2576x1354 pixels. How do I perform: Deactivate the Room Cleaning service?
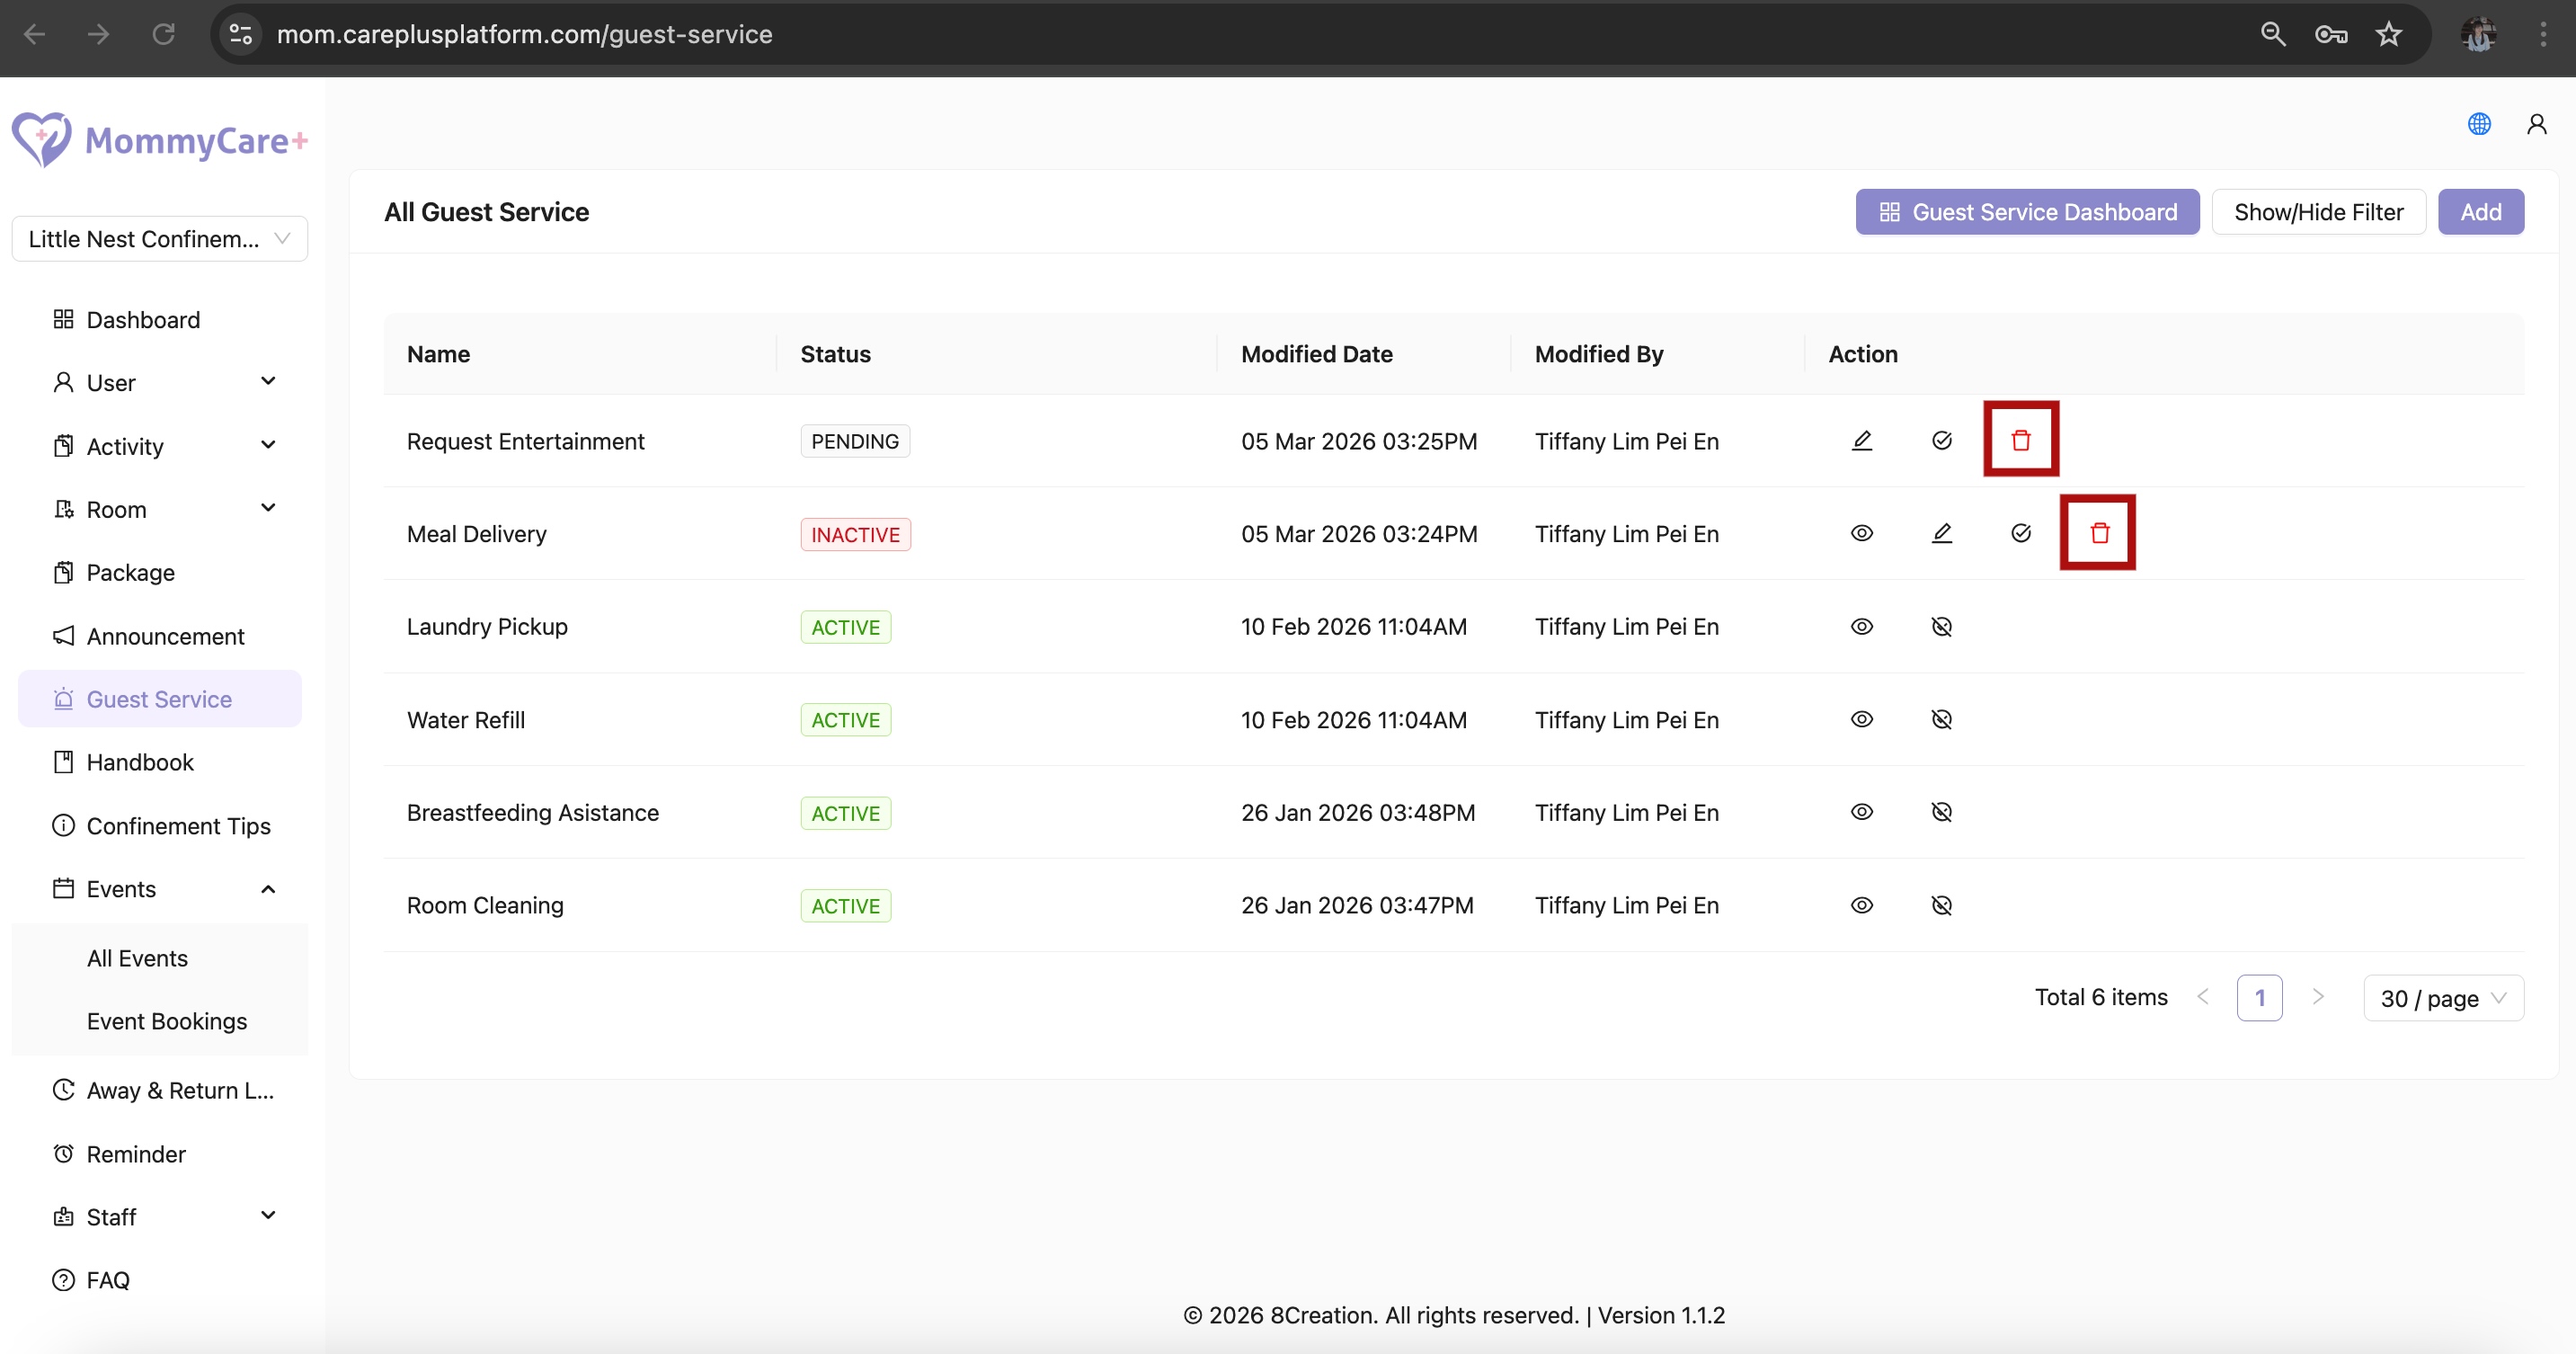click(x=1941, y=905)
